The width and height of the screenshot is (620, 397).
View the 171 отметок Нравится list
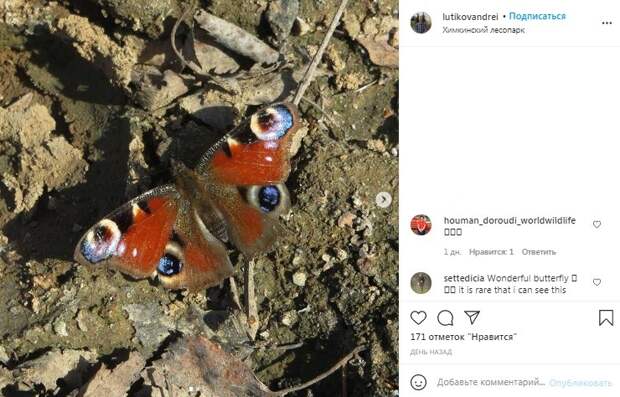click(463, 337)
